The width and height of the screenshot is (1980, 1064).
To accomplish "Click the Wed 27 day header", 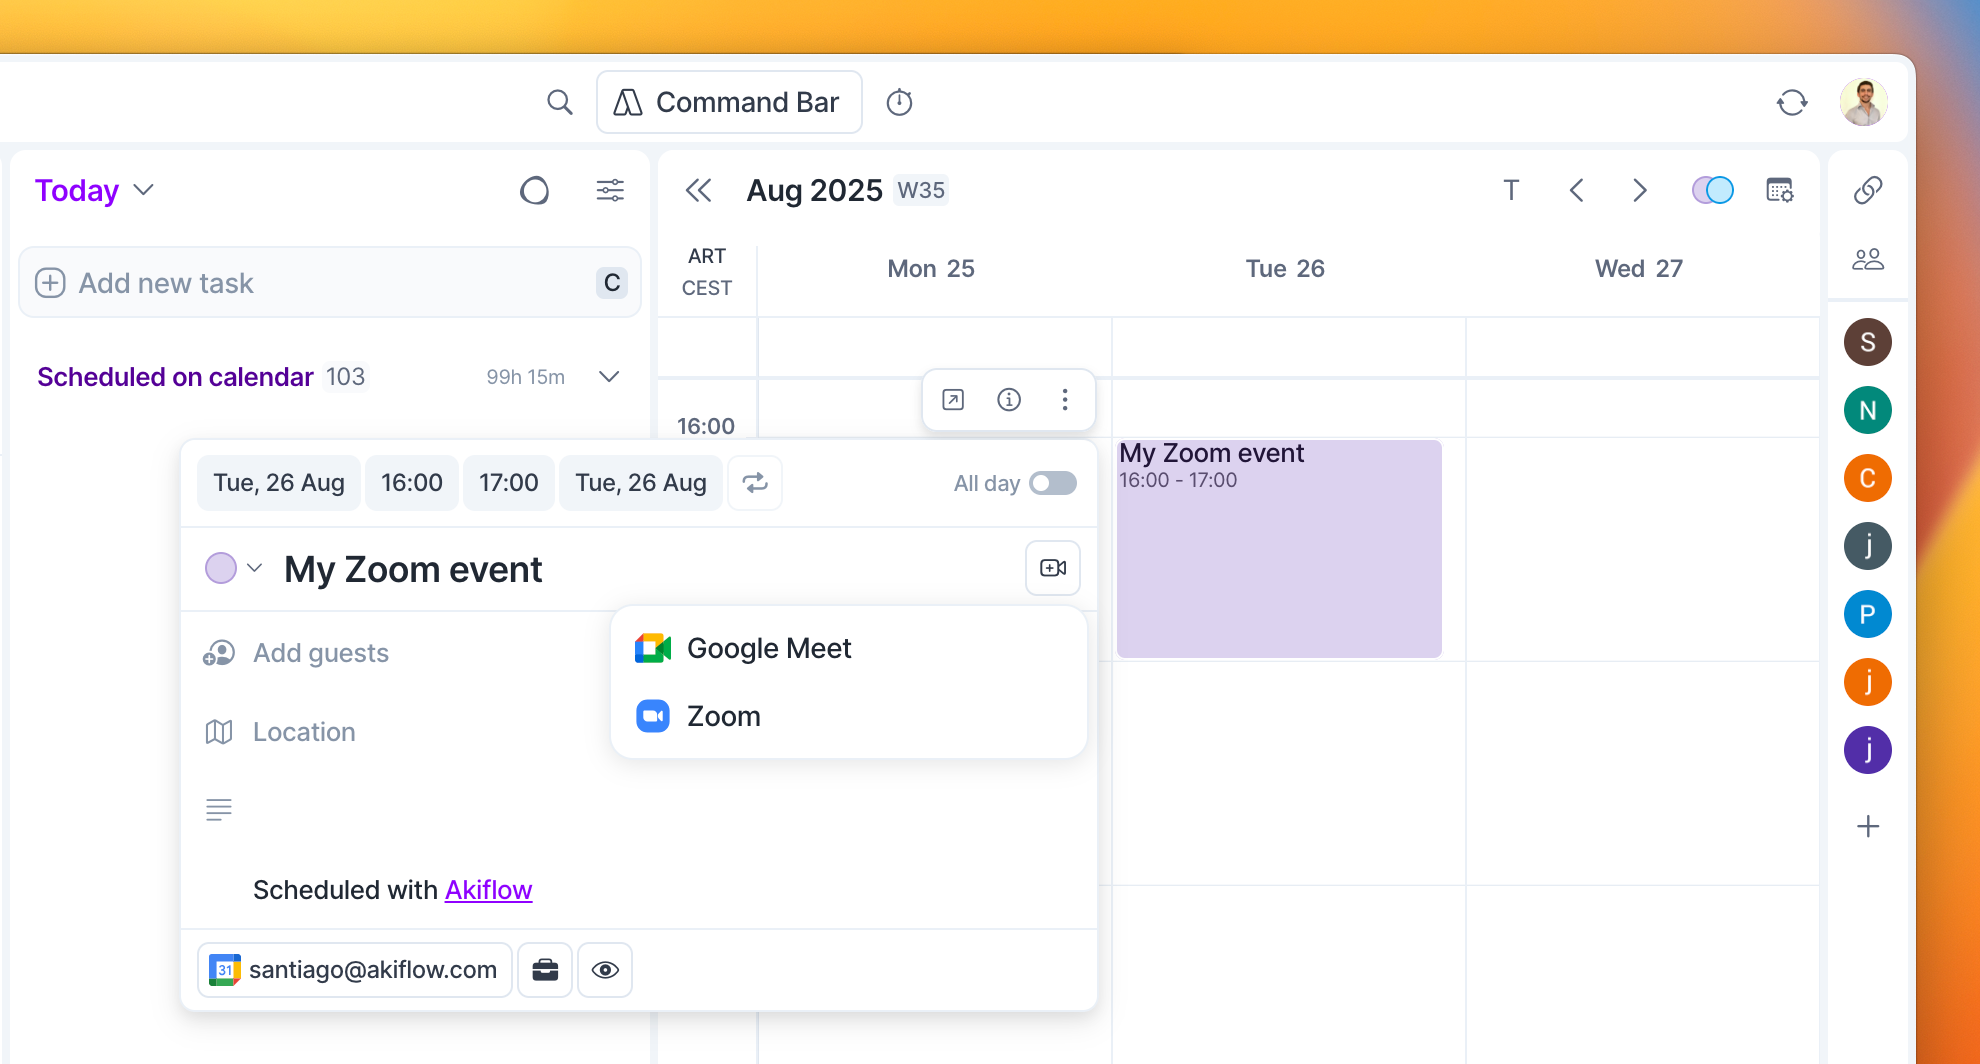I will click(1639, 268).
